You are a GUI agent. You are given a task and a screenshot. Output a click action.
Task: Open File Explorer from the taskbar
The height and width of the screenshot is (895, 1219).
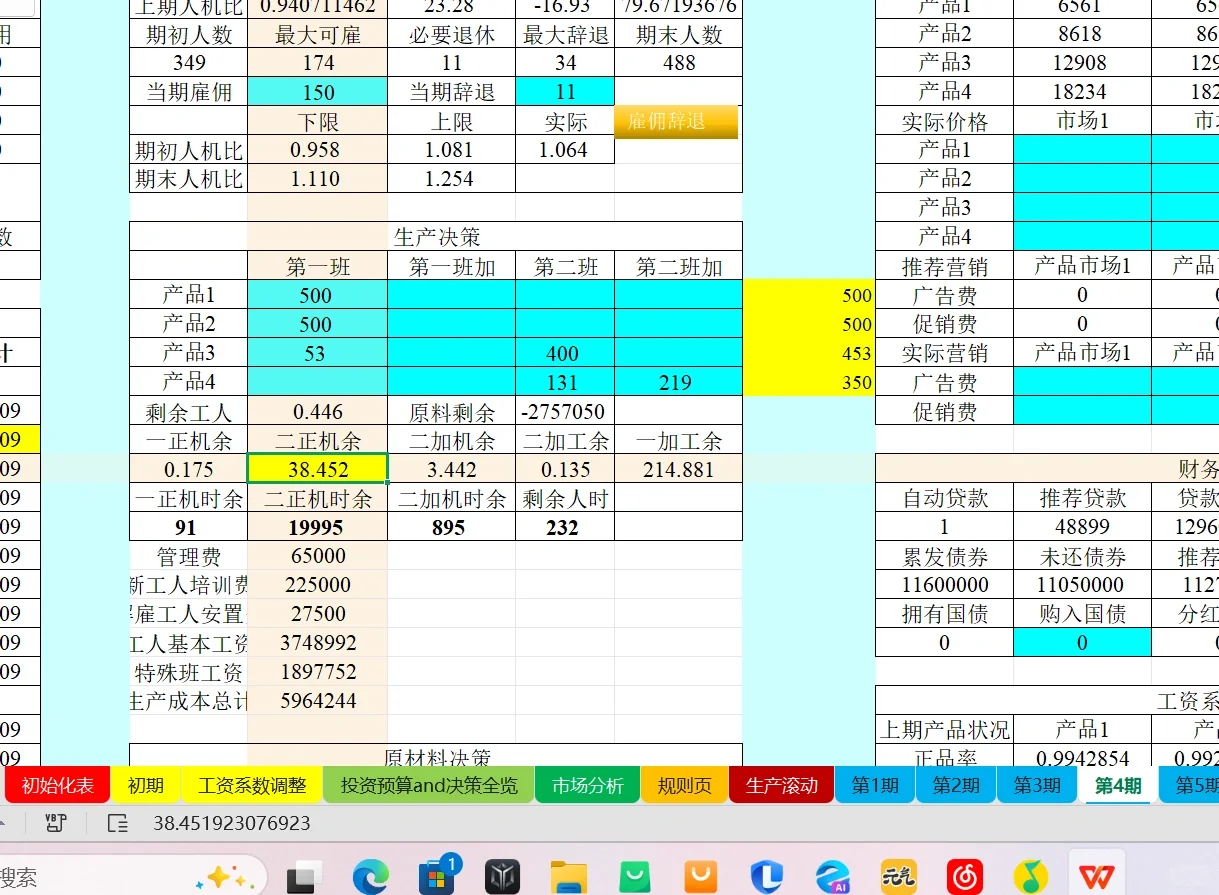[x=569, y=875]
